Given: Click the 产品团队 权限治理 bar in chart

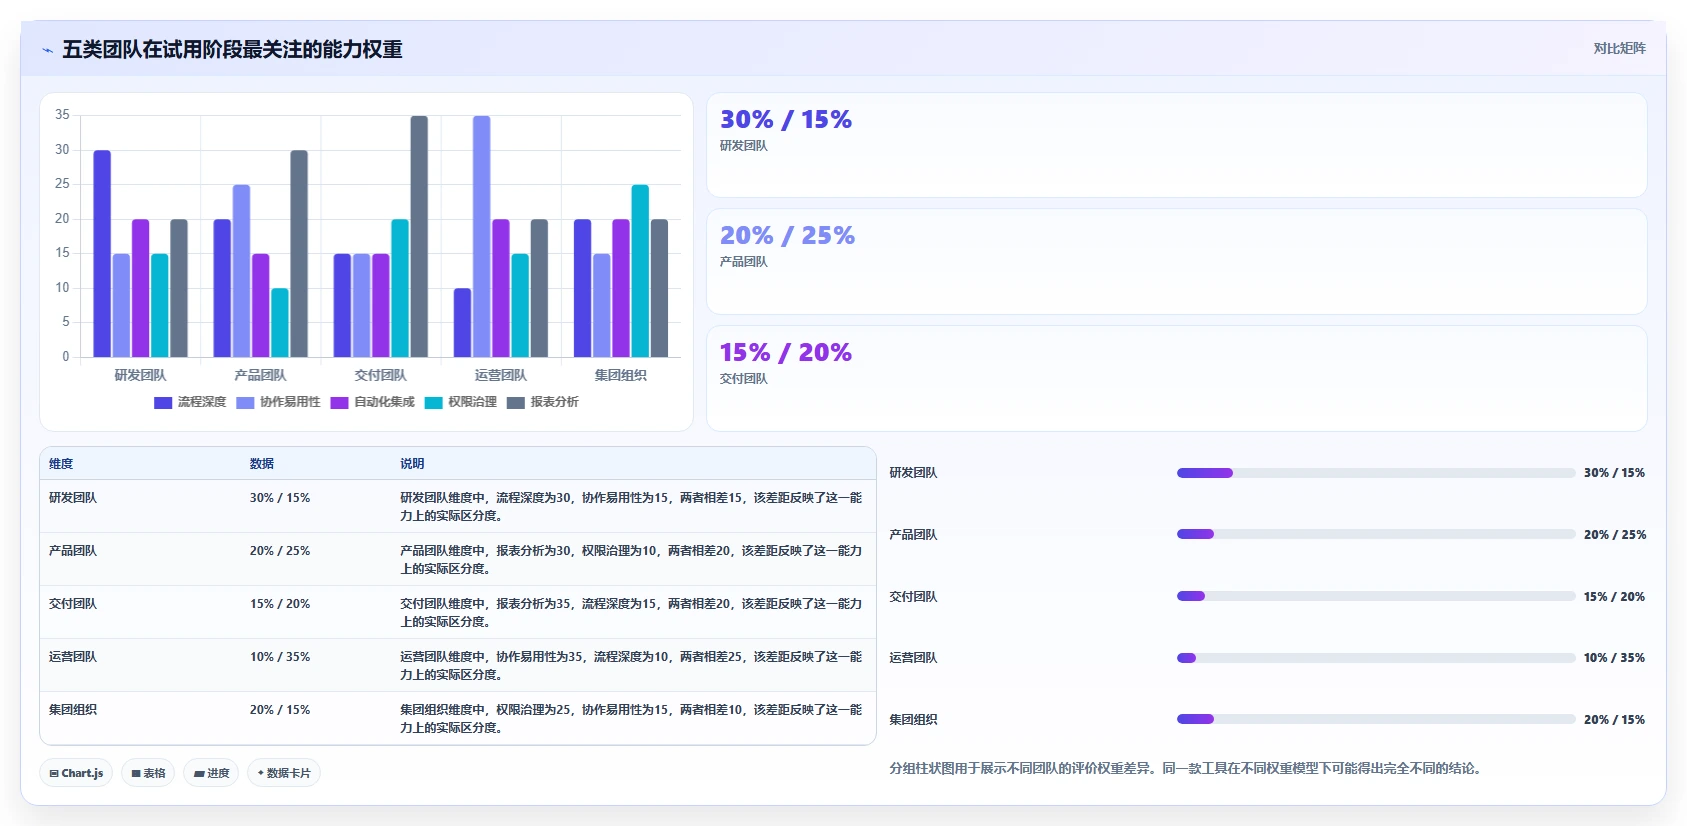Looking at the screenshot, I should 280,323.
